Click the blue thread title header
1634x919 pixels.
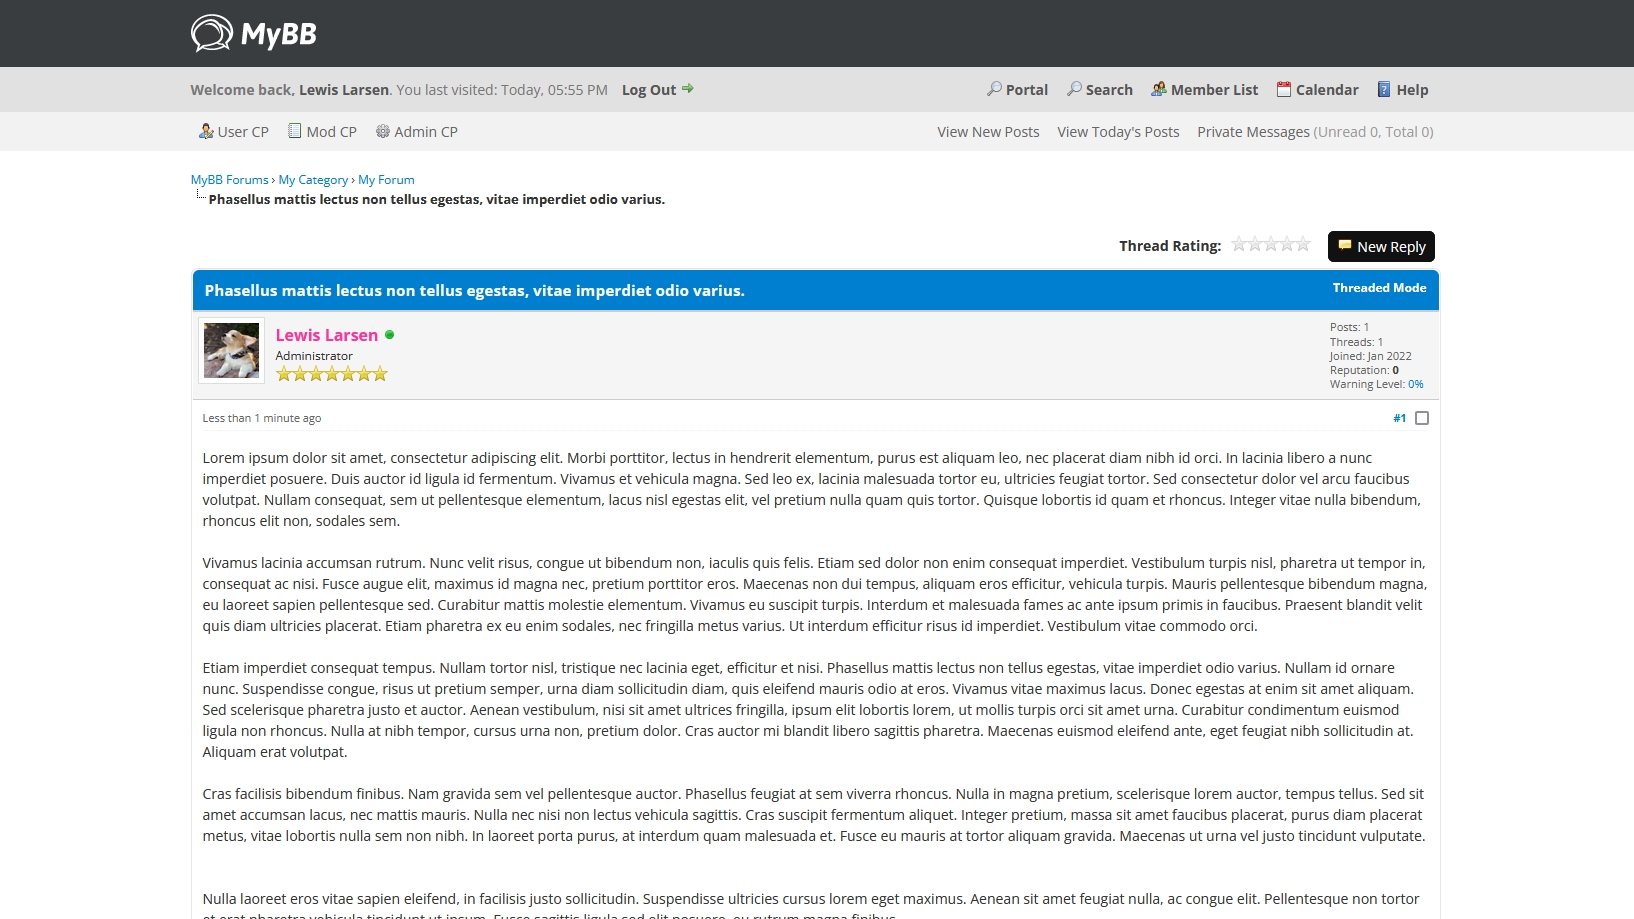click(475, 290)
